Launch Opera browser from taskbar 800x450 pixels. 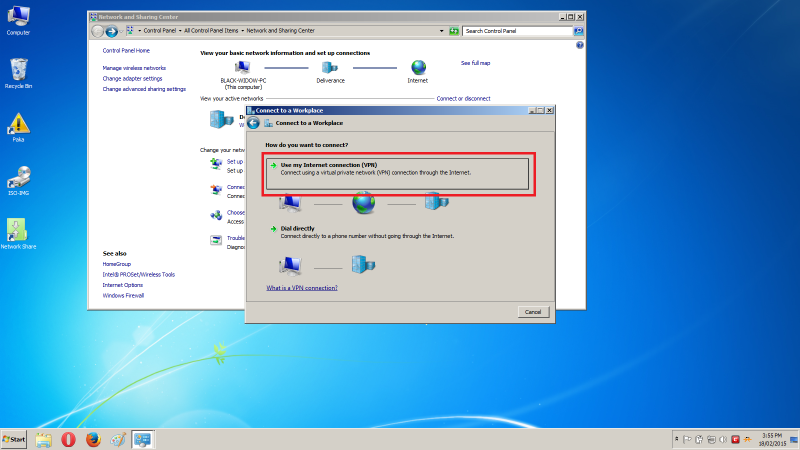69,439
